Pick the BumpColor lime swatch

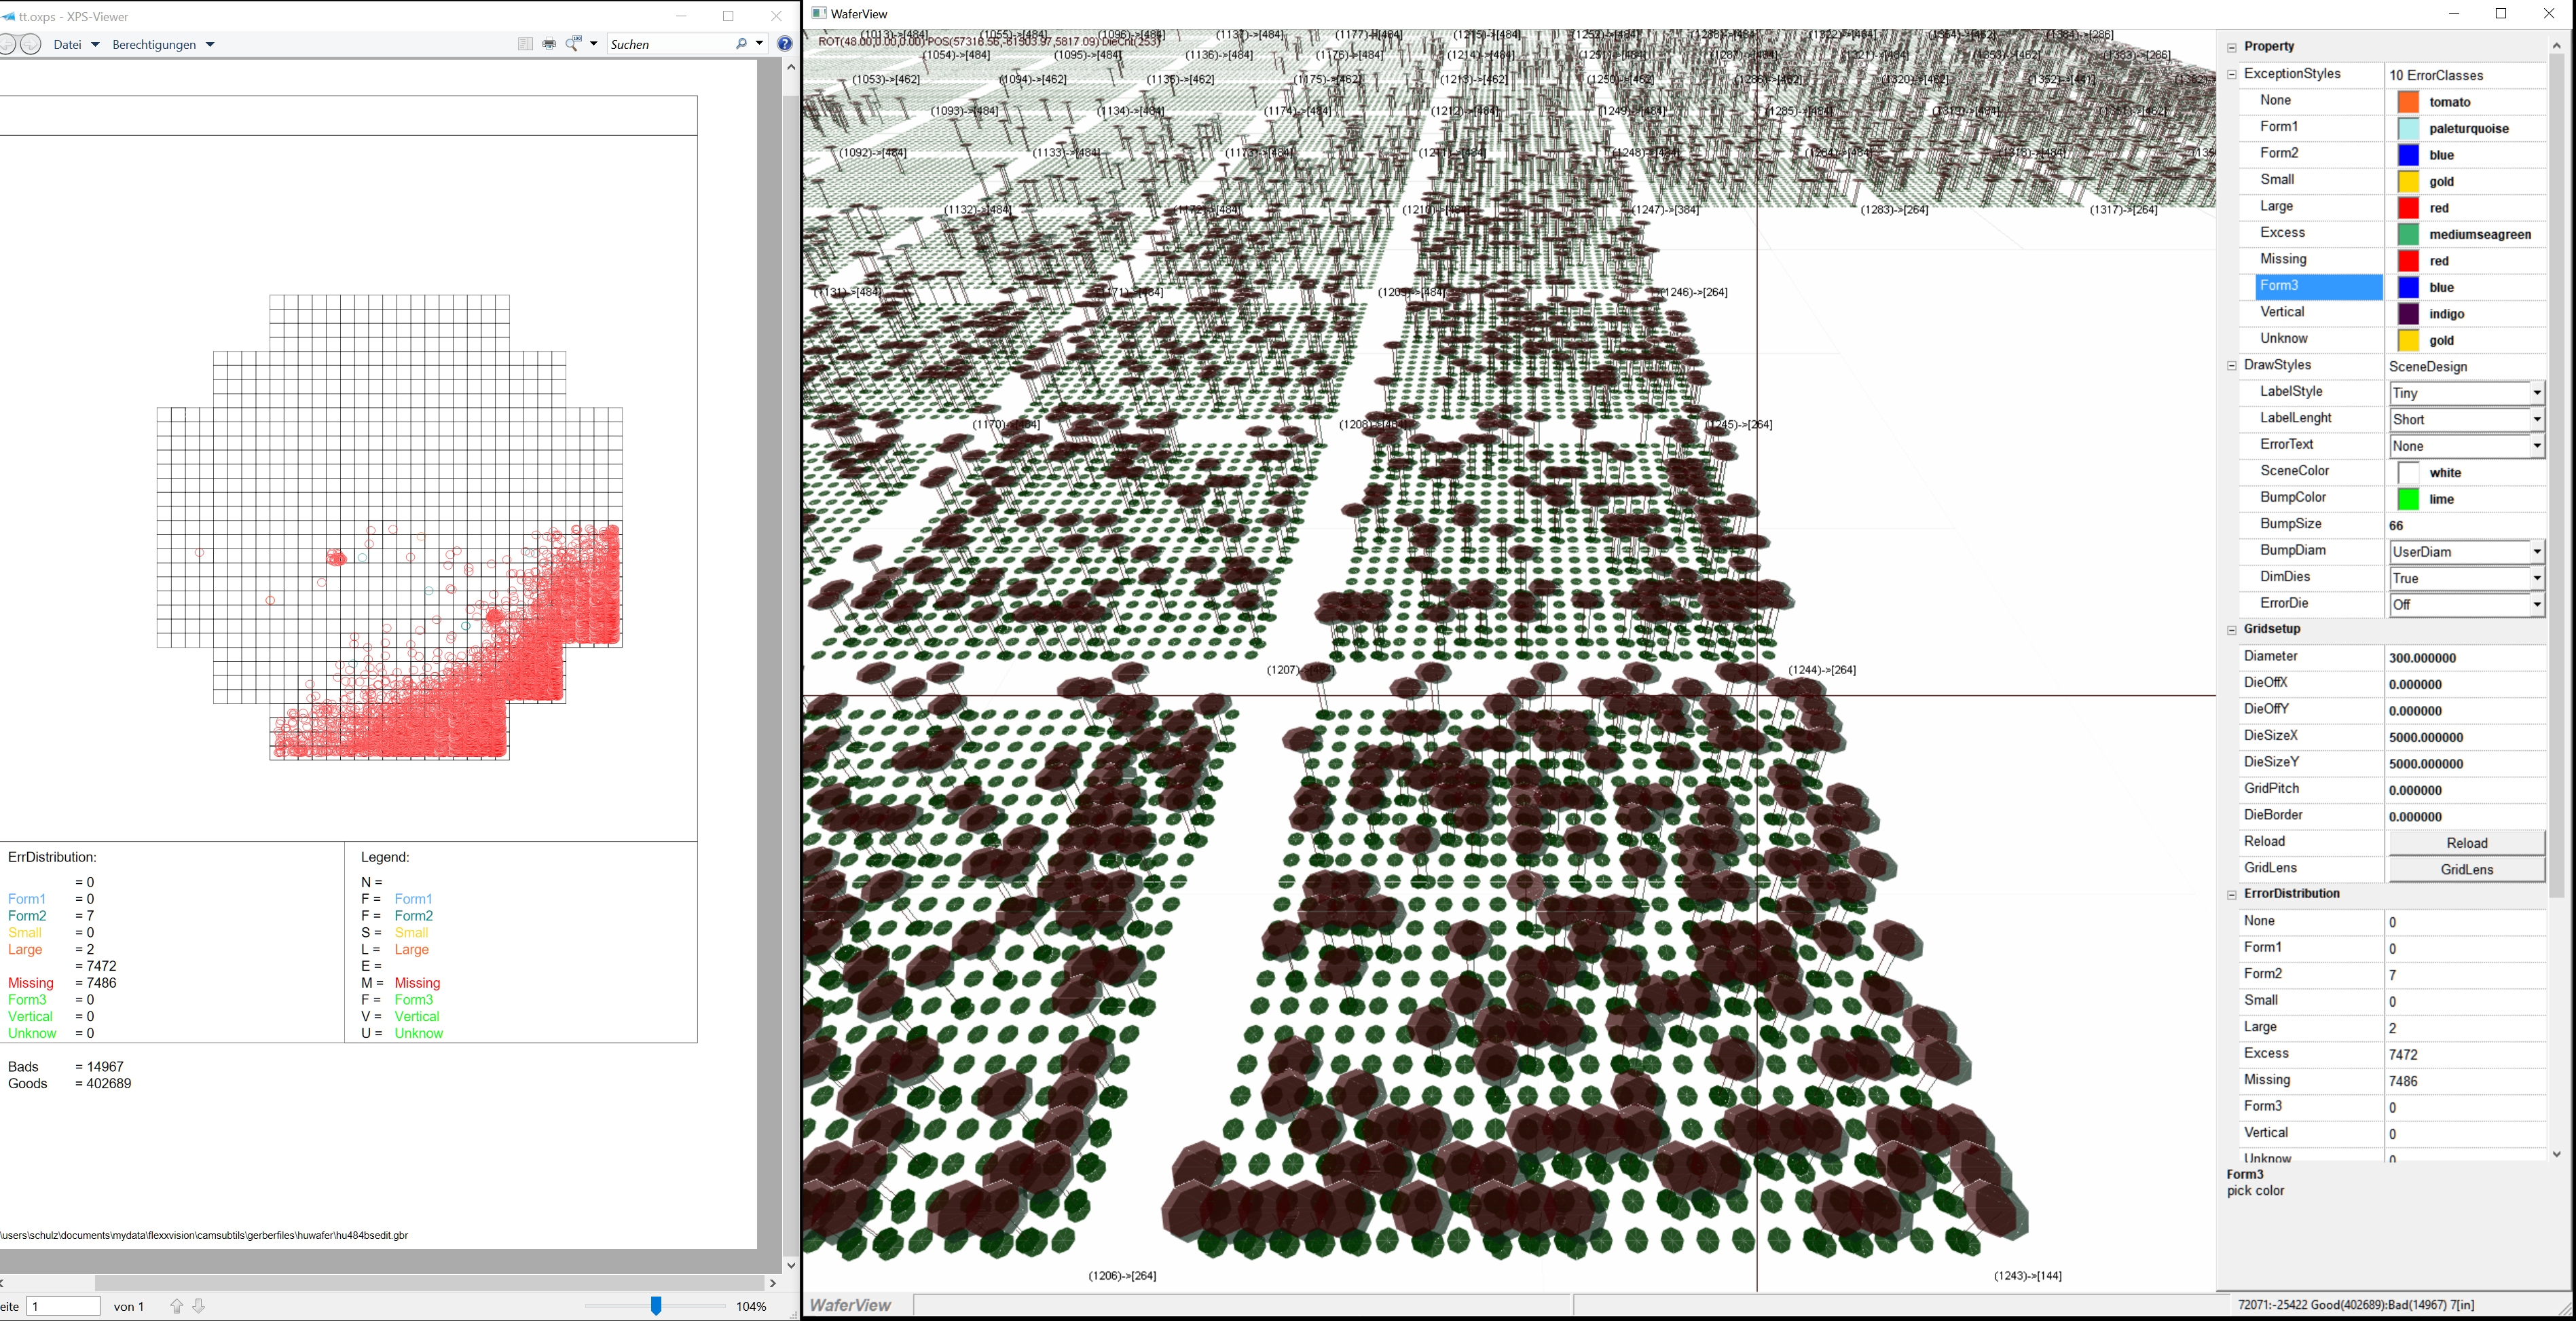tap(2409, 499)
